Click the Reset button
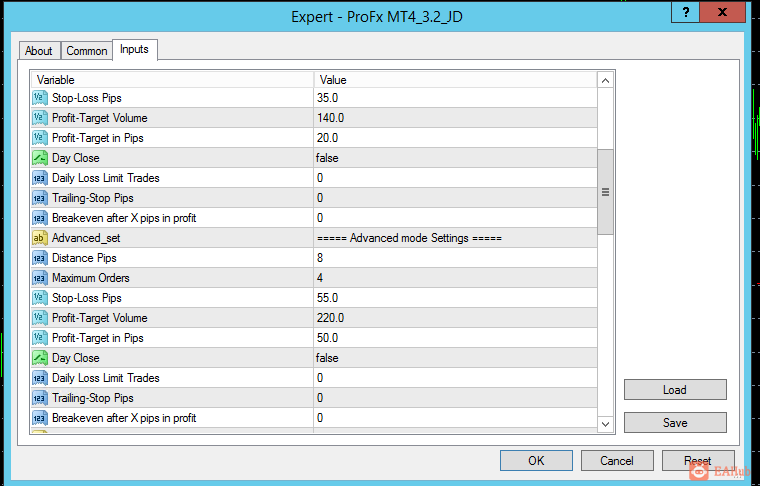The height and width of the screenshot is (486, 760). coord(697,461)
